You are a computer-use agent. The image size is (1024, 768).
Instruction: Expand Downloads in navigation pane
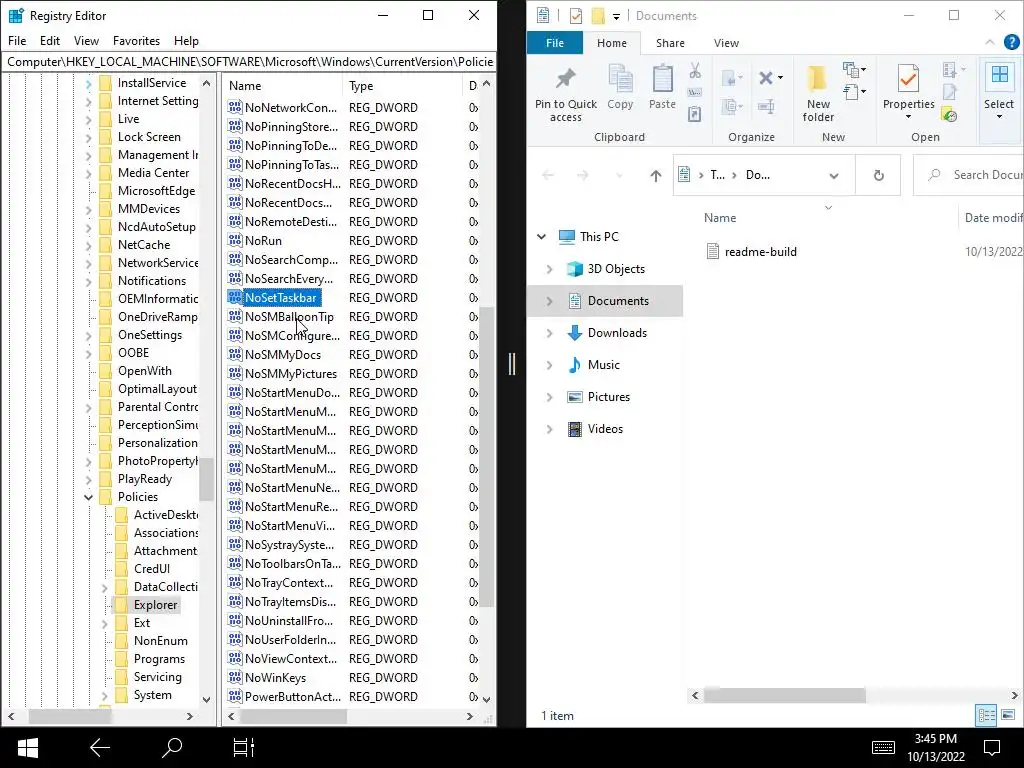549,332
